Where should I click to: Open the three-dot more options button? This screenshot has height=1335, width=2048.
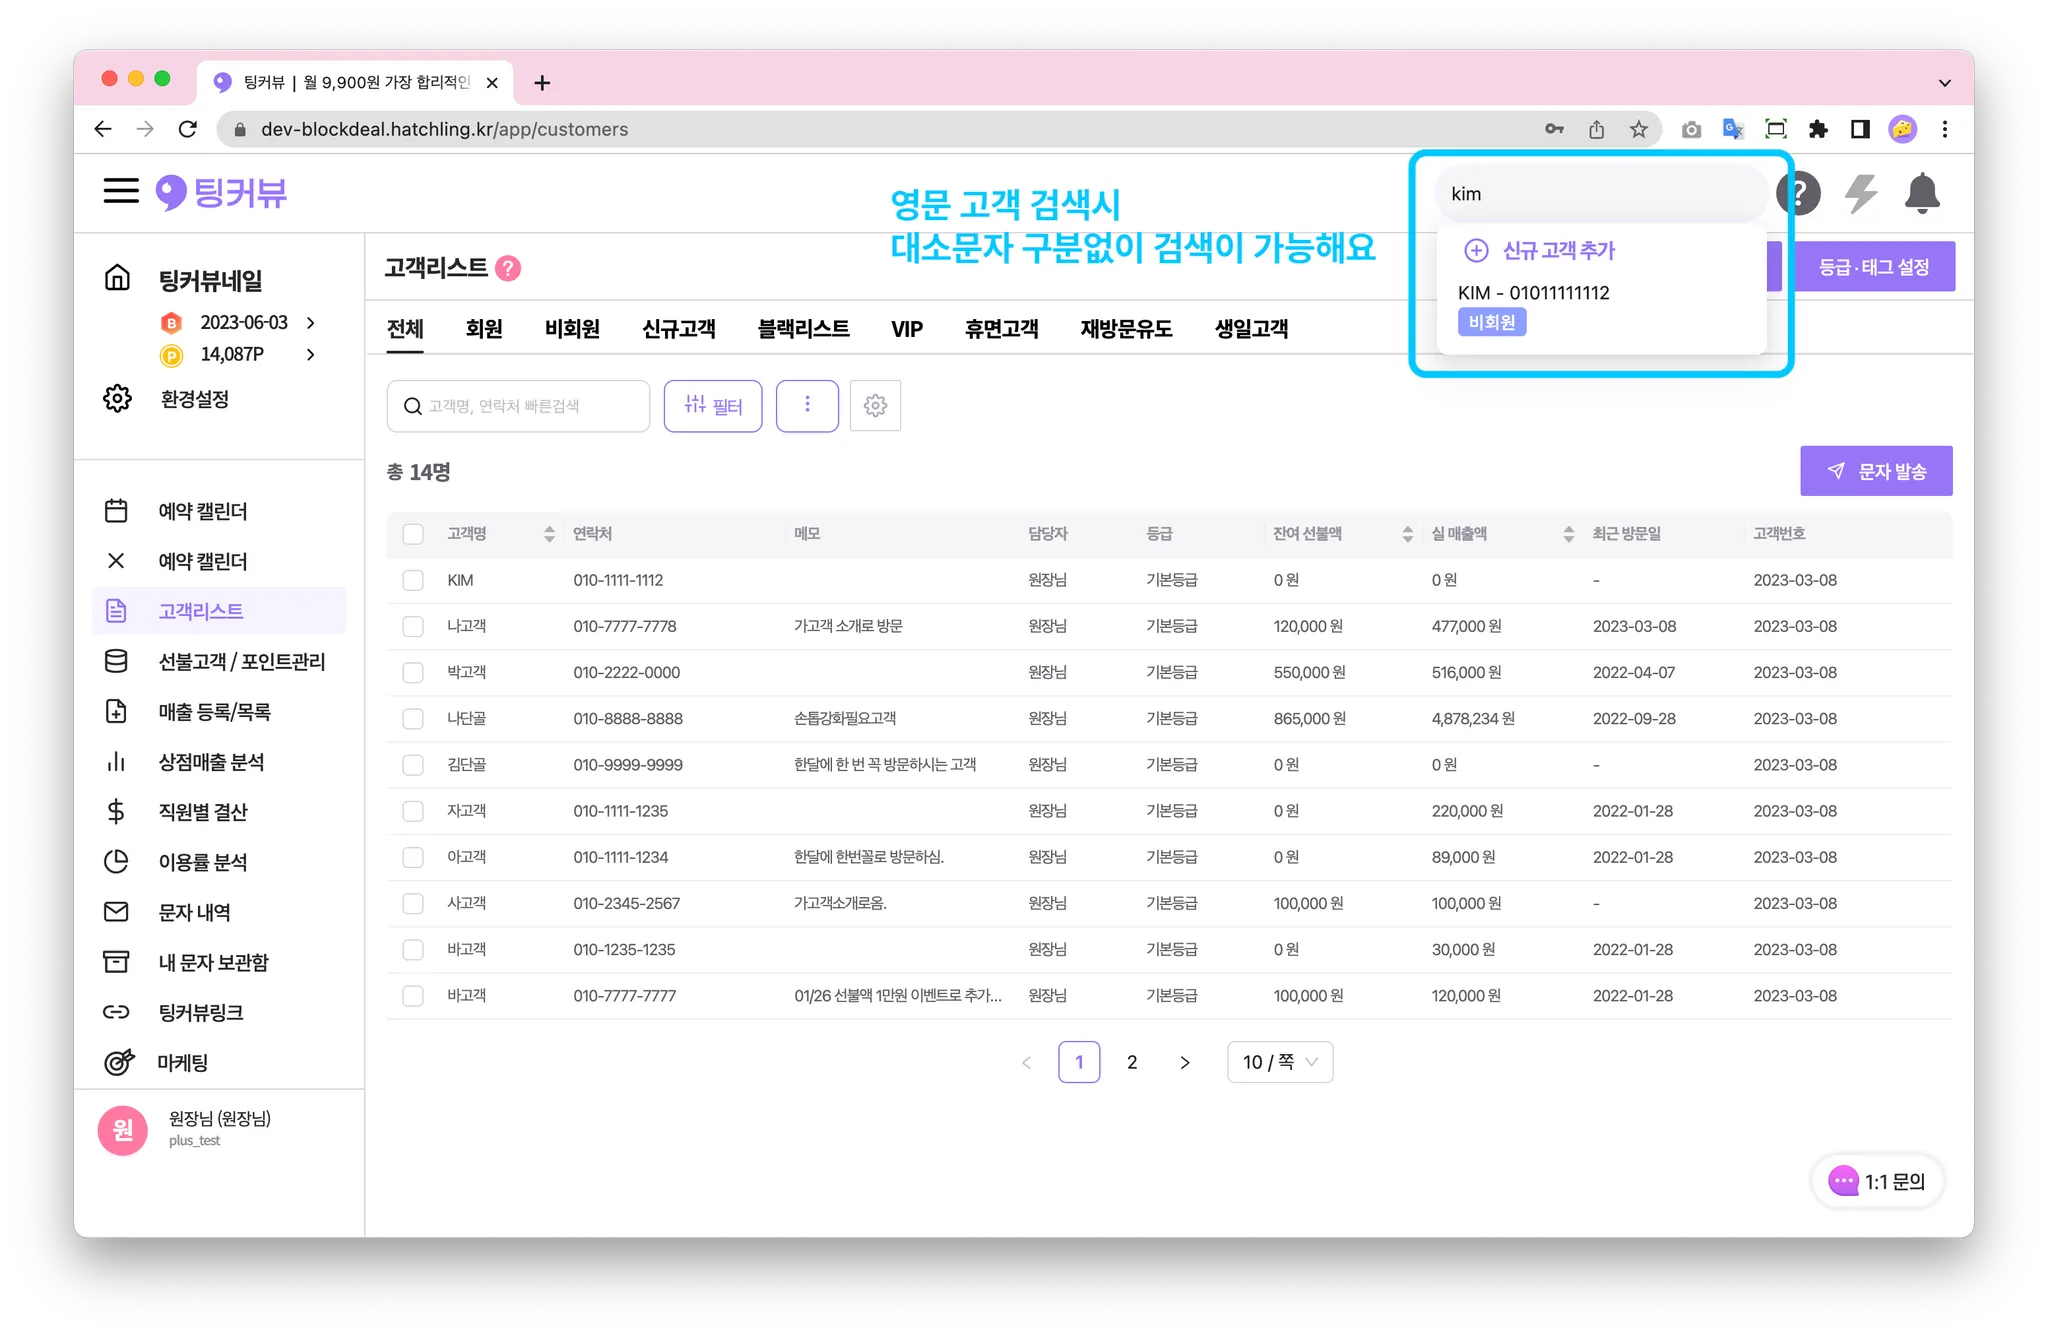coord(807,406)
